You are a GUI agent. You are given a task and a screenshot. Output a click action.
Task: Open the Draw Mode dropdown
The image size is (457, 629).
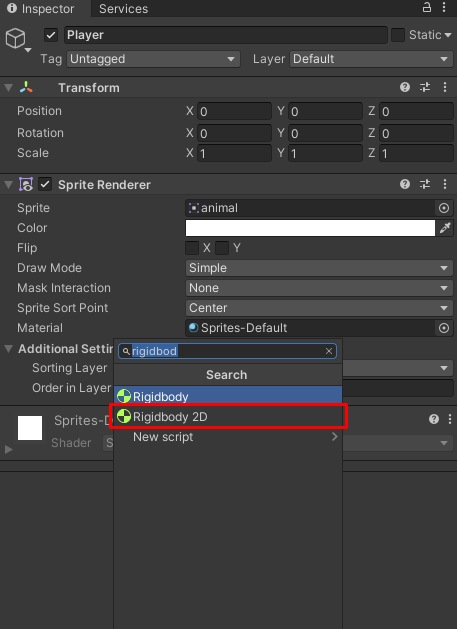(319, 268)
